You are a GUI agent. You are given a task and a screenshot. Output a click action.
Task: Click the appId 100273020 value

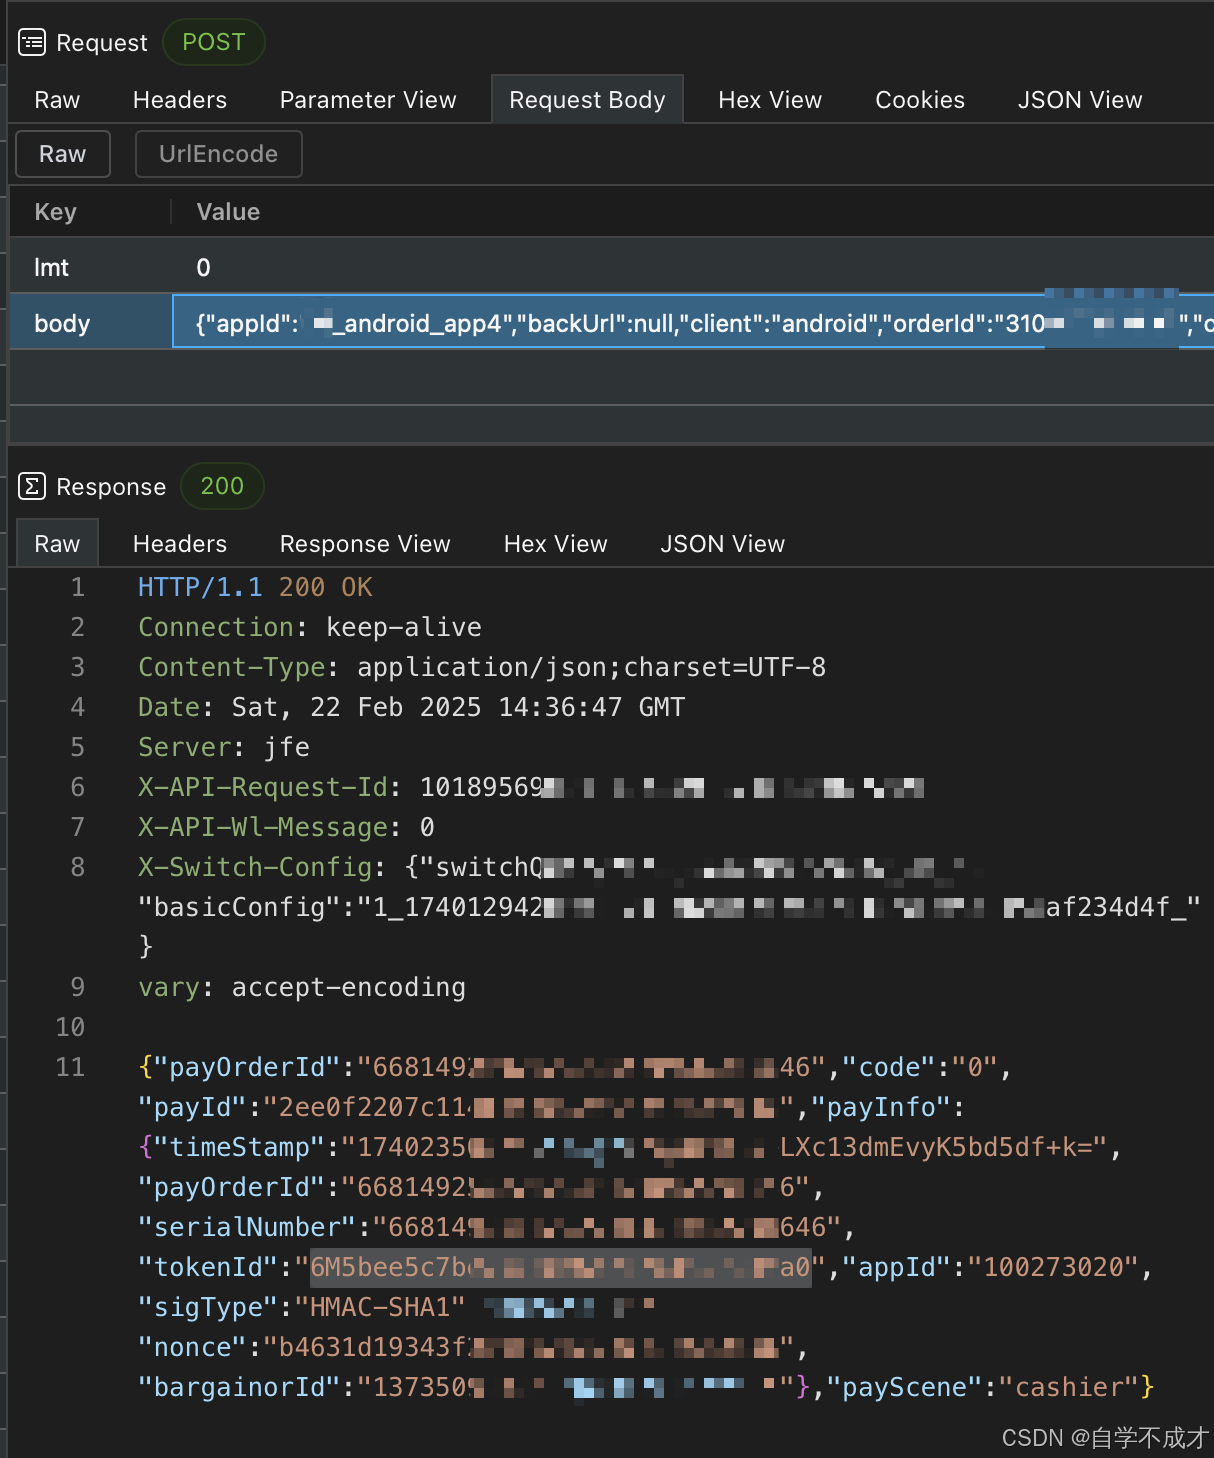coord(1054,1267)
